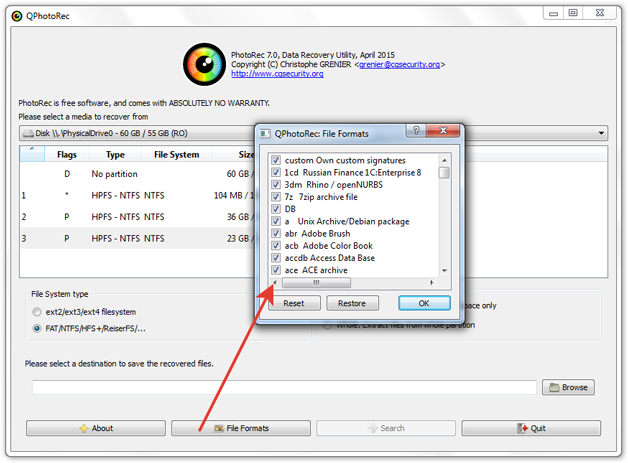Uncheck the Unix Archive/Debian package format
This screenshot has width=628, height=463.
point(276,221)
